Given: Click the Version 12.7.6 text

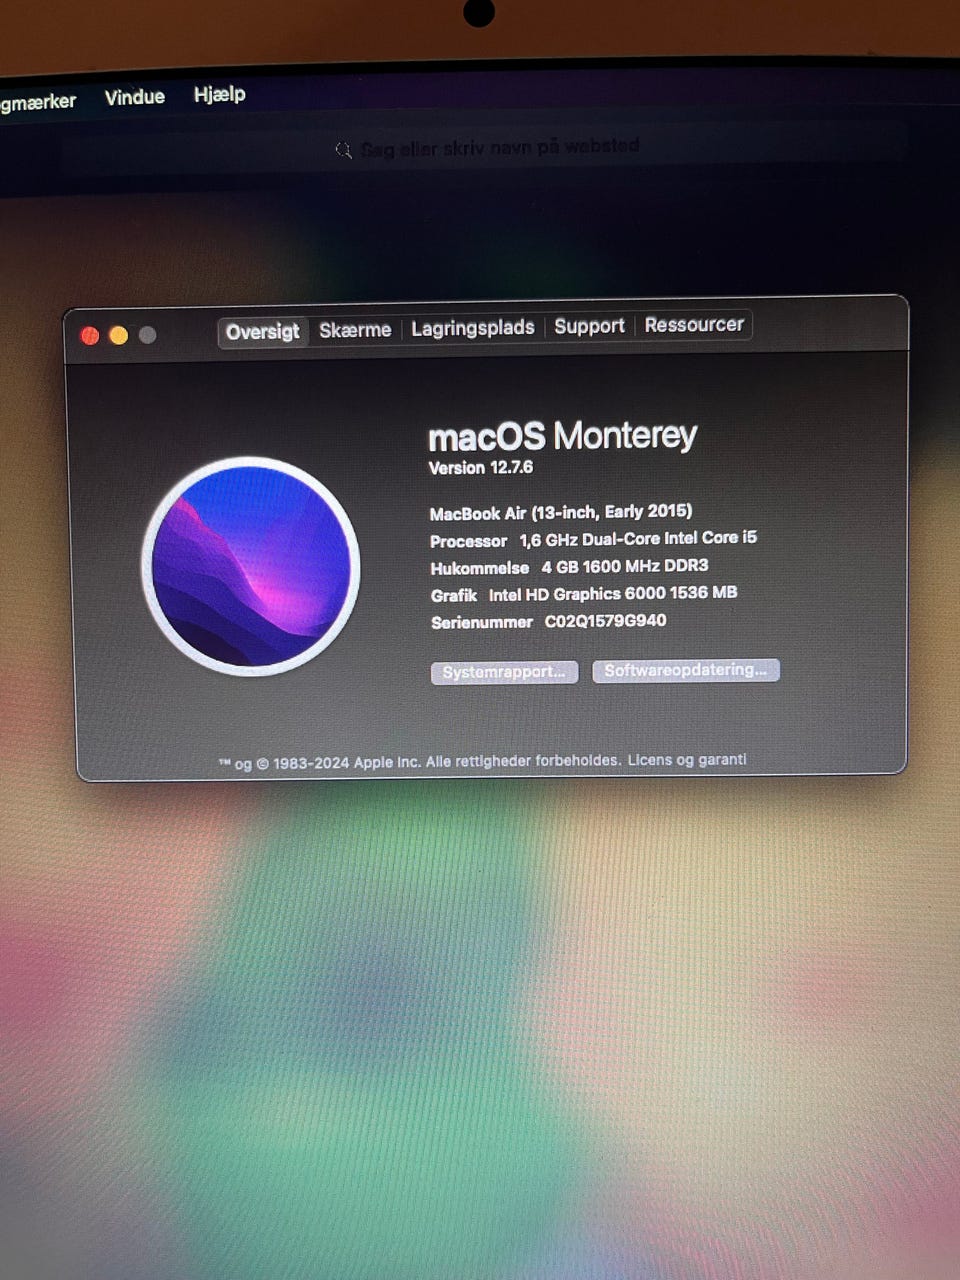Looking at the screenshot, I should 481,467.
